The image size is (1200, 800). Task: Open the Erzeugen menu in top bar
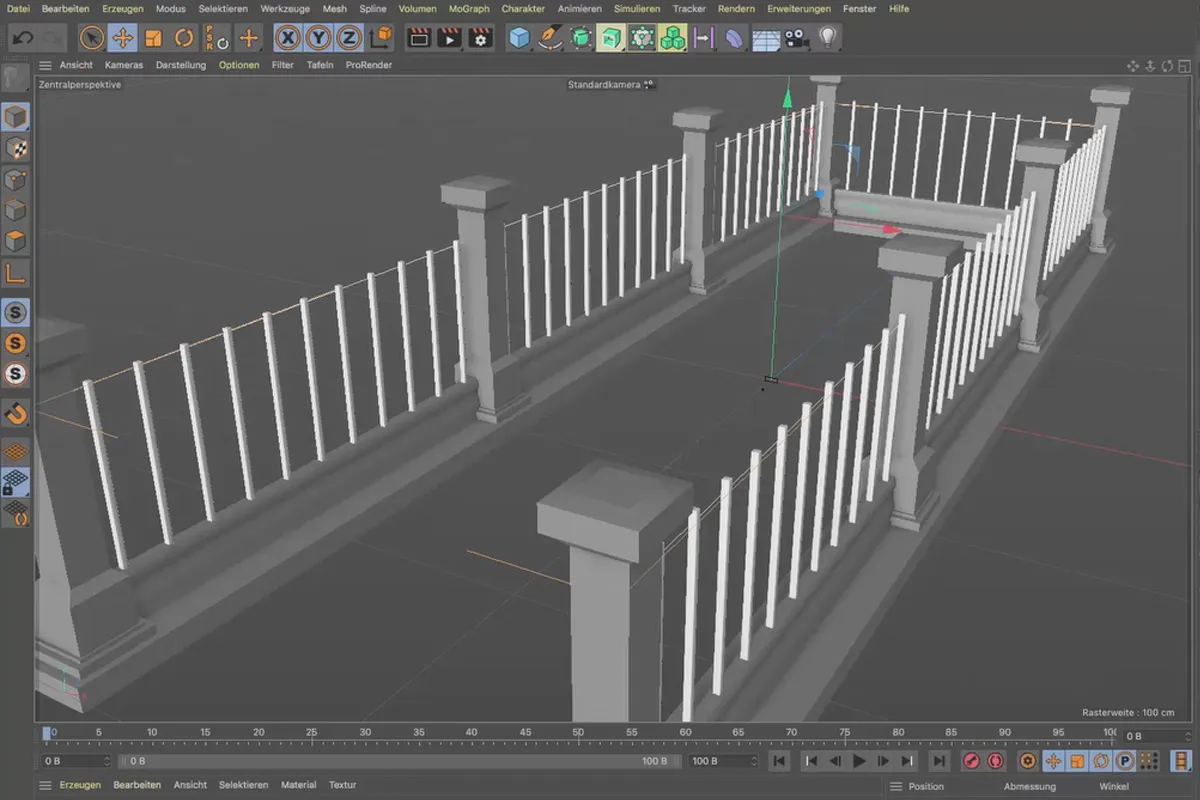pyautogui.click(x=122, y=8)
